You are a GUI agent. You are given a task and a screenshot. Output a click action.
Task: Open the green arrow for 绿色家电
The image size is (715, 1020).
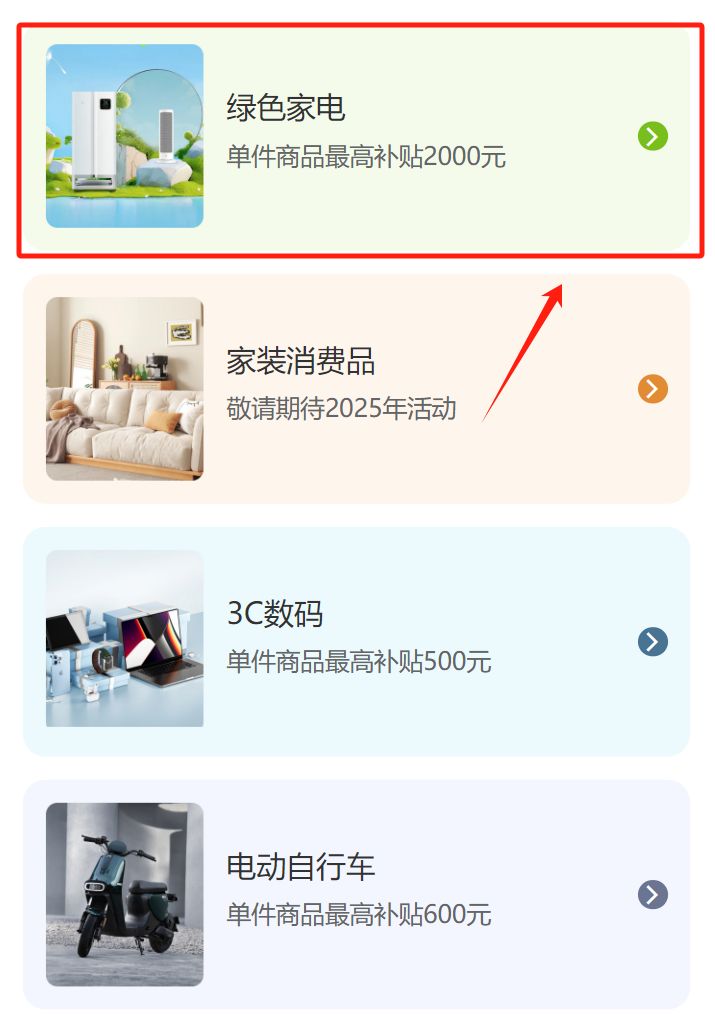coord(653,136)
